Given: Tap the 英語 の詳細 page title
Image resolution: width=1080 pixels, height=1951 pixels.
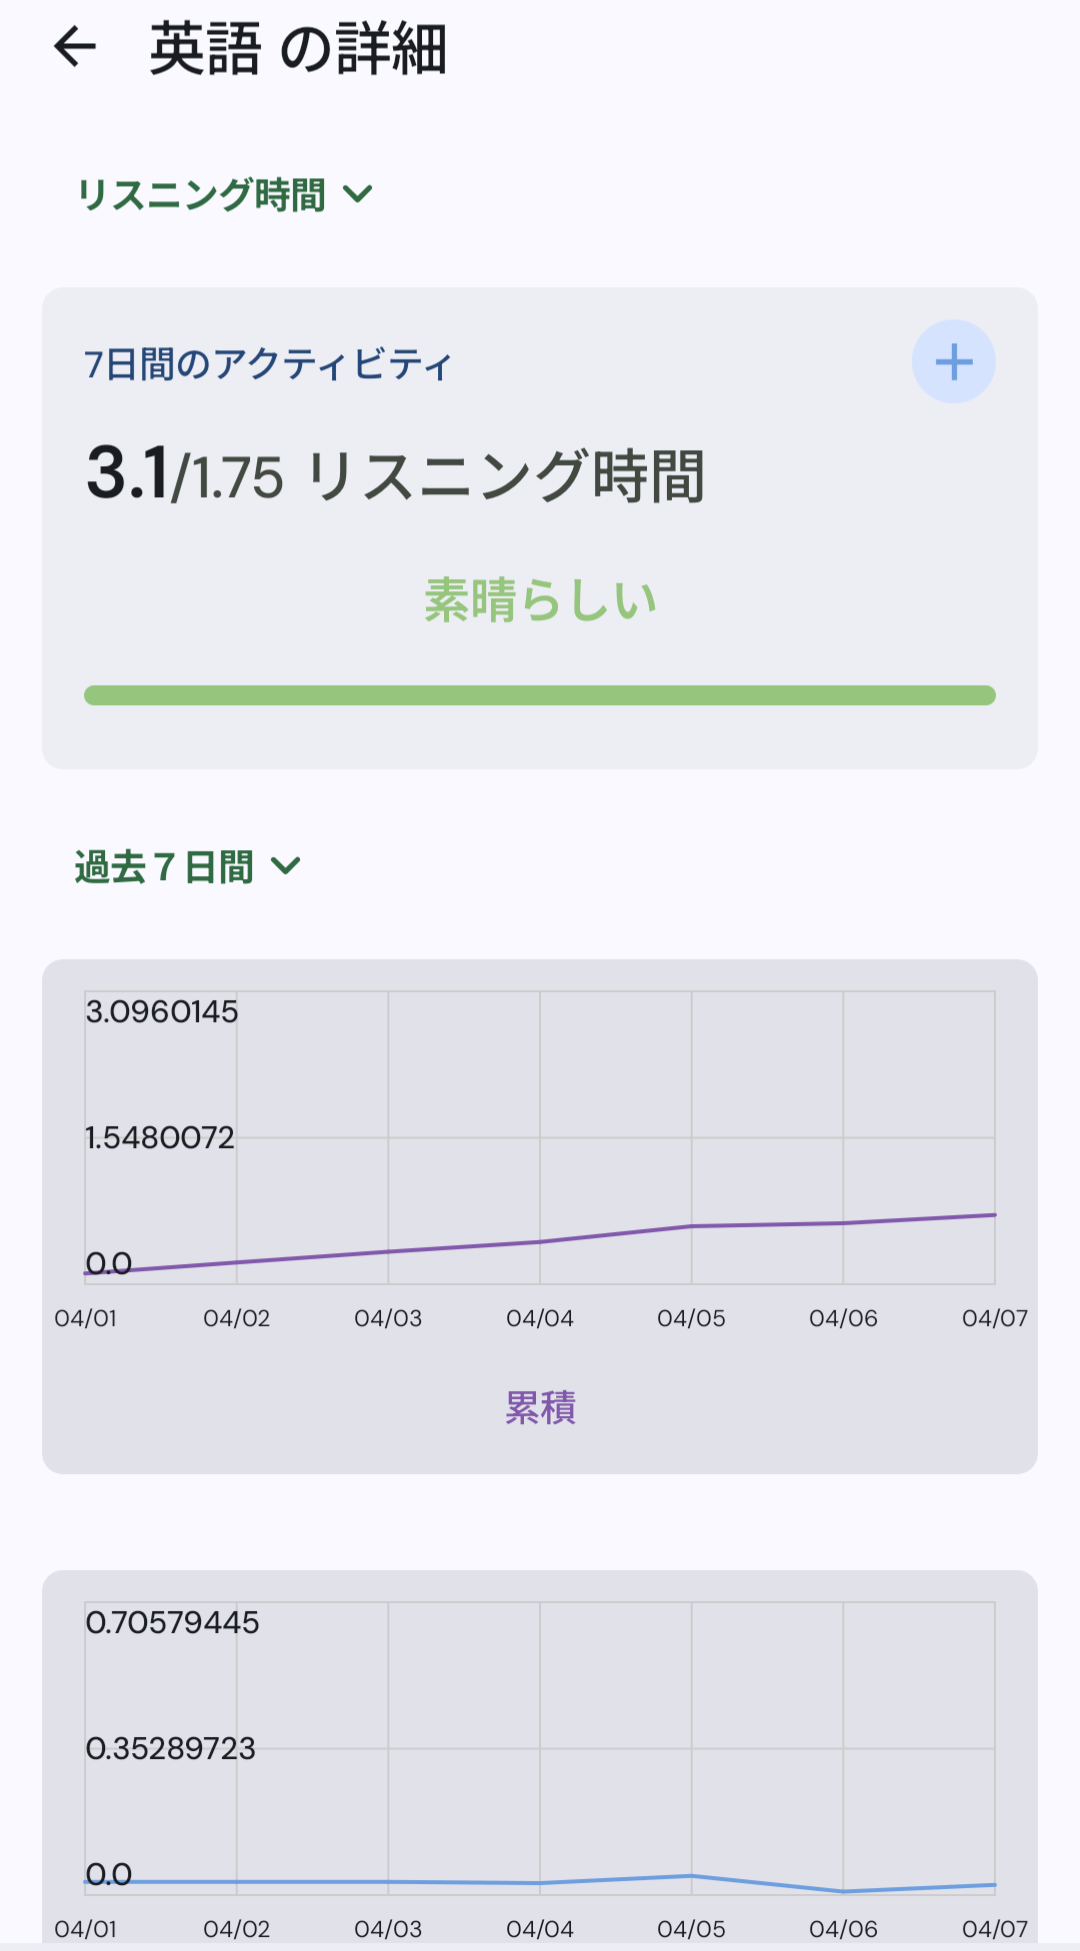Looking at the screenshot, I should 298,49.
